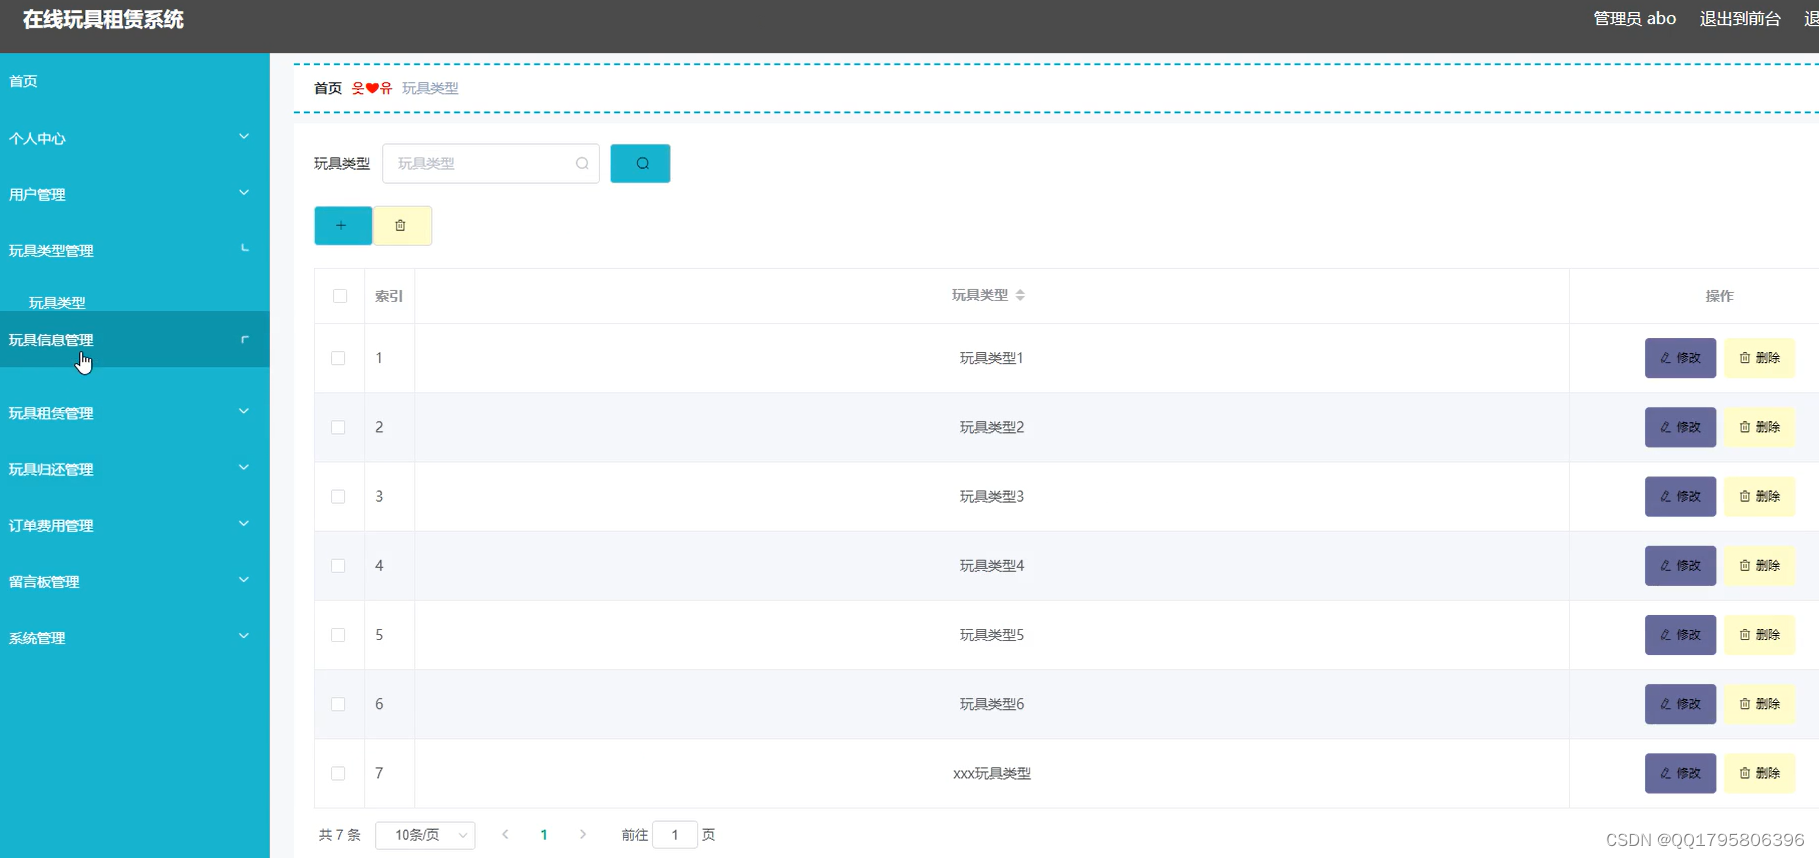Click 修改 for 玩具类型3
Screen dimensions: 1819x858
[x=1680, y=496]
